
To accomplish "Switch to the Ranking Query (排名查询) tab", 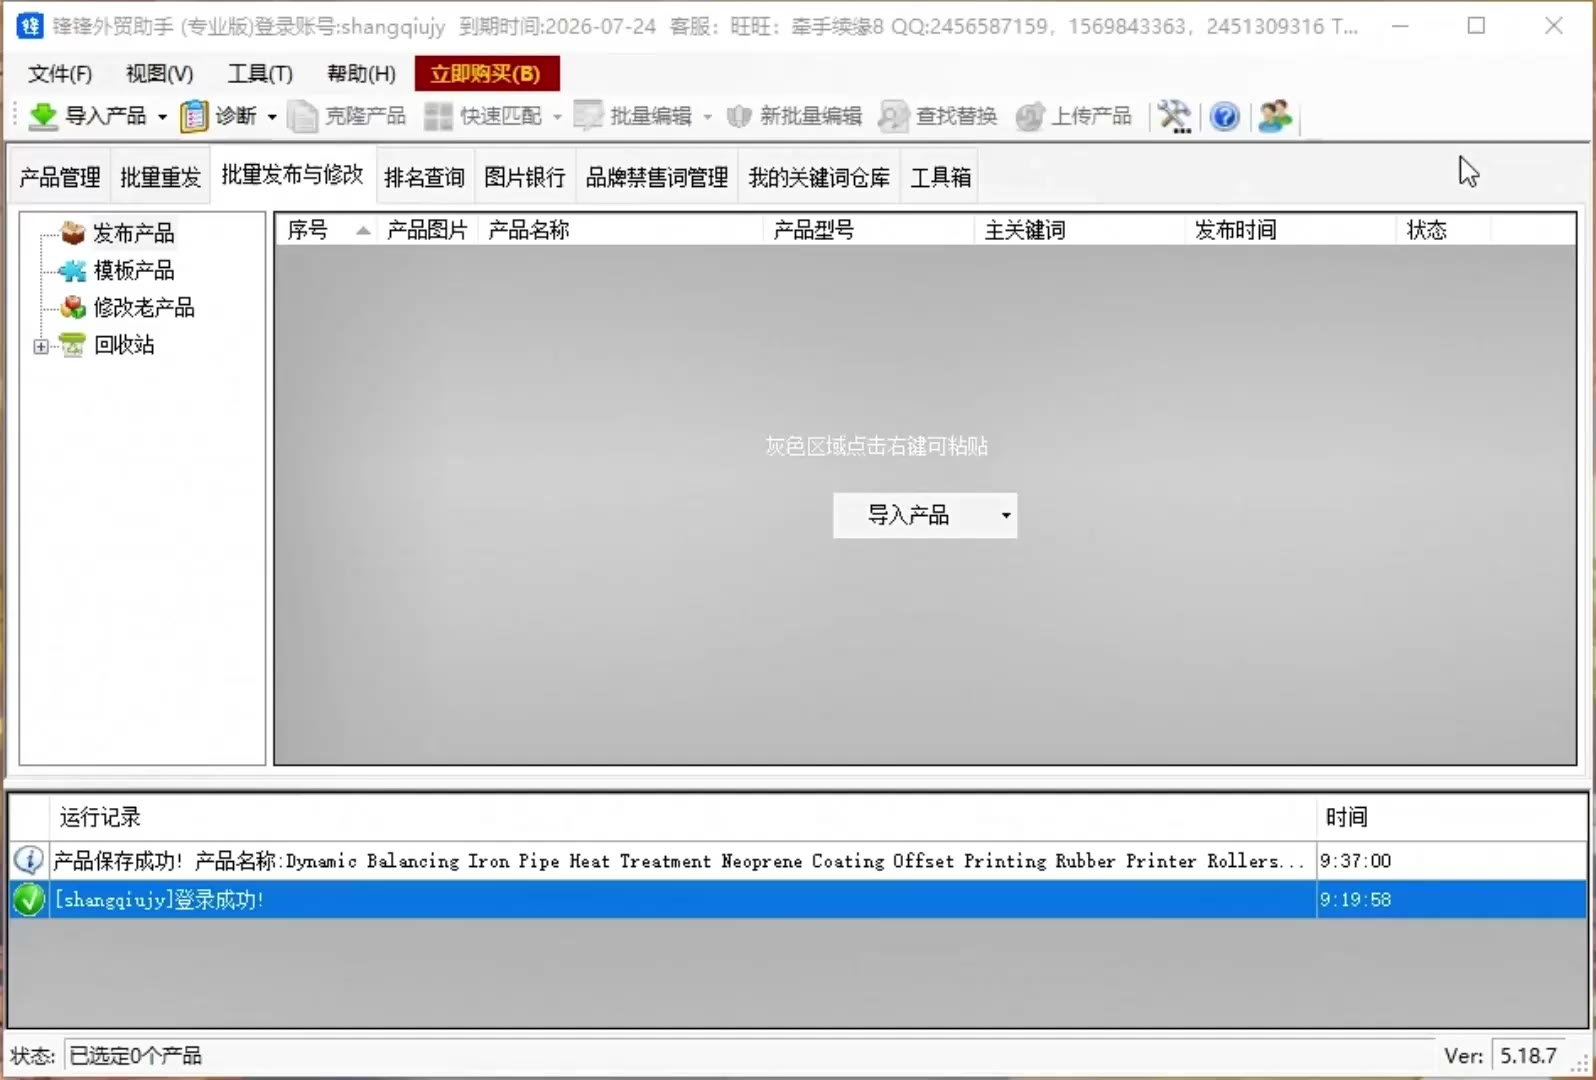I will [424, 177].
